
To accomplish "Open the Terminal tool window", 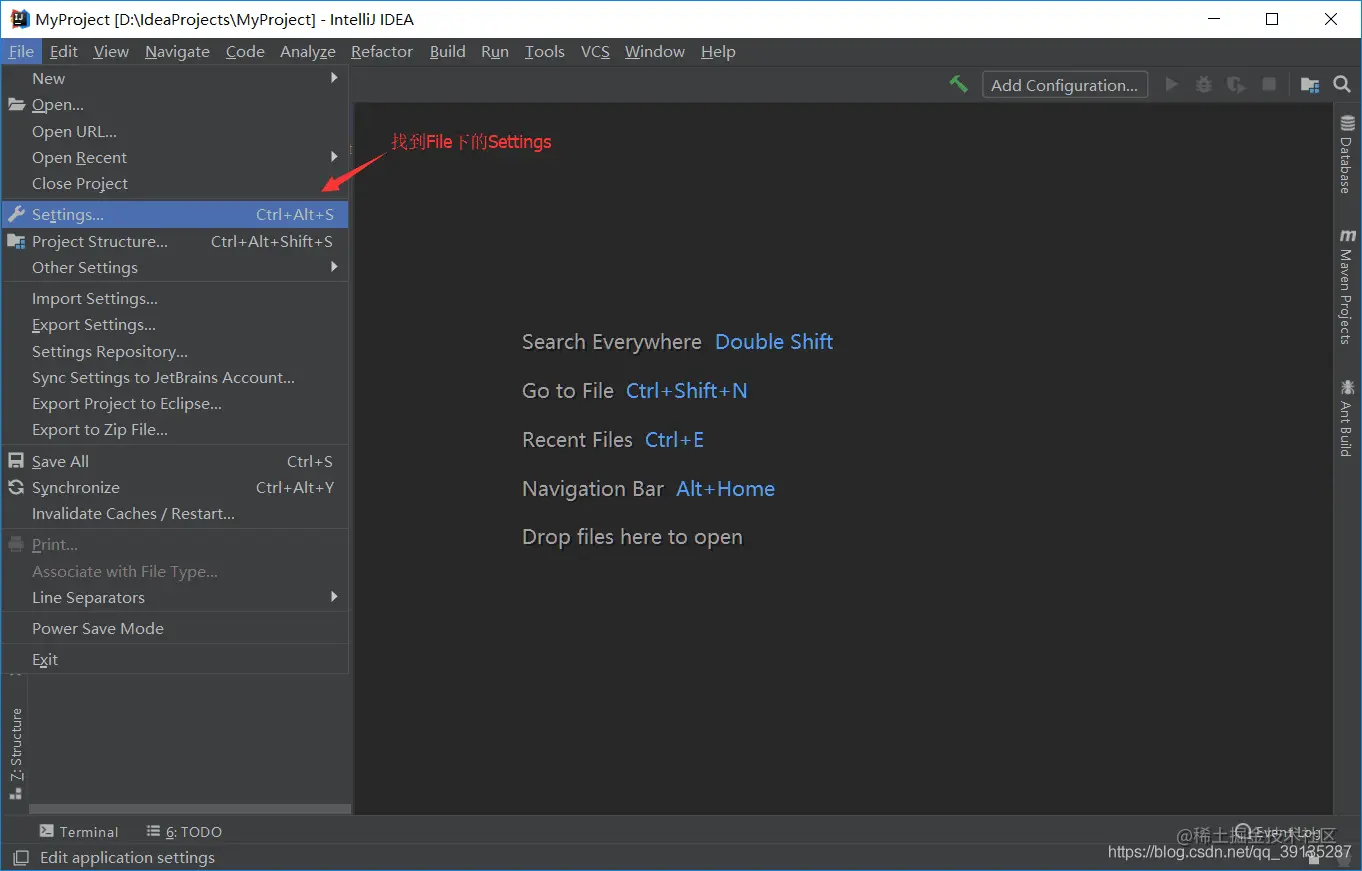I will (79, 831).
